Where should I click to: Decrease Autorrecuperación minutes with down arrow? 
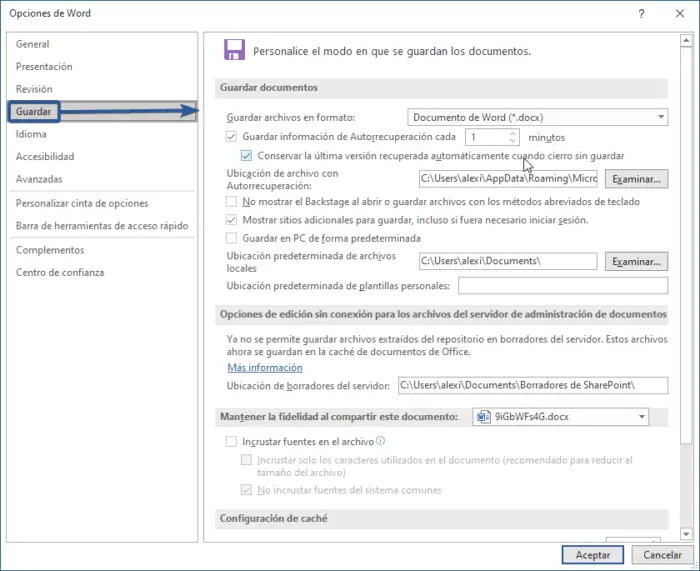[513, 141]
